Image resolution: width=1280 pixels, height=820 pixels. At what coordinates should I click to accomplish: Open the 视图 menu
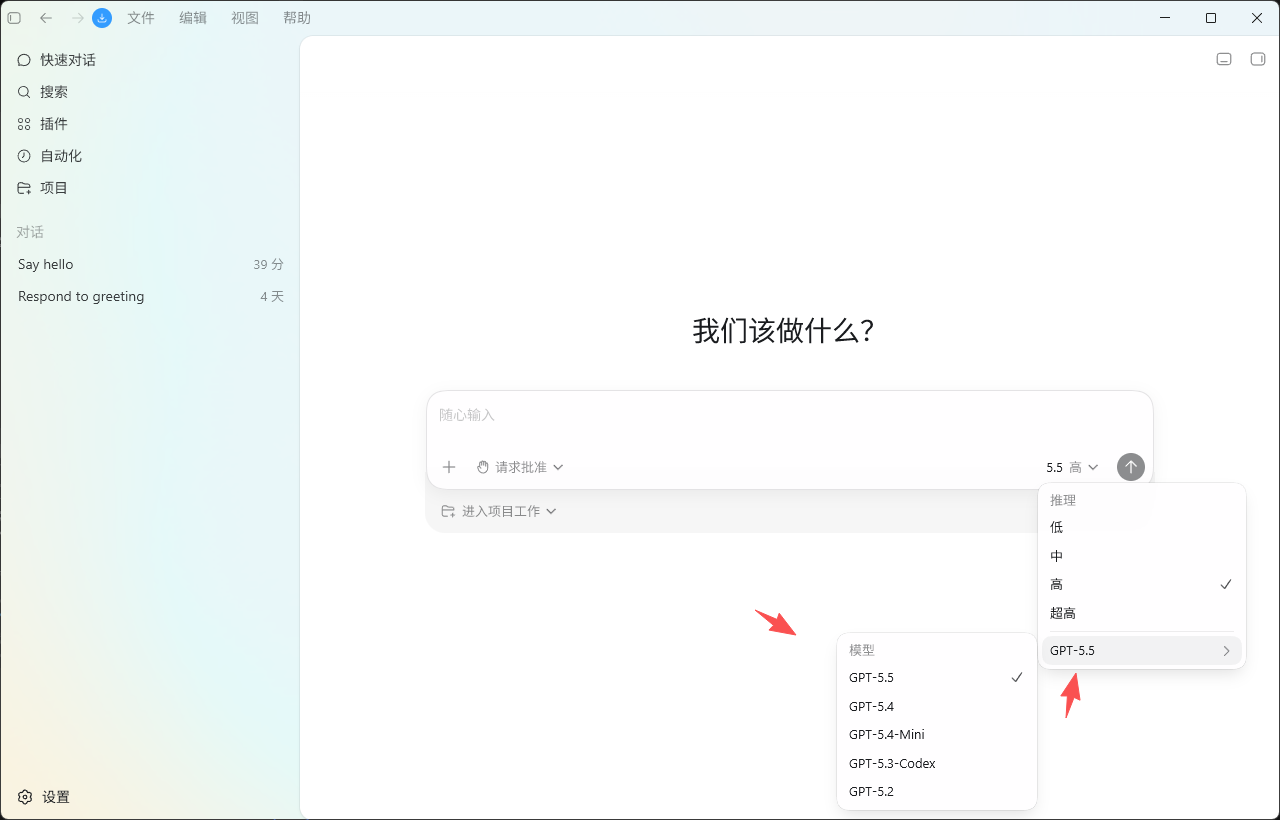pos(245,18)
